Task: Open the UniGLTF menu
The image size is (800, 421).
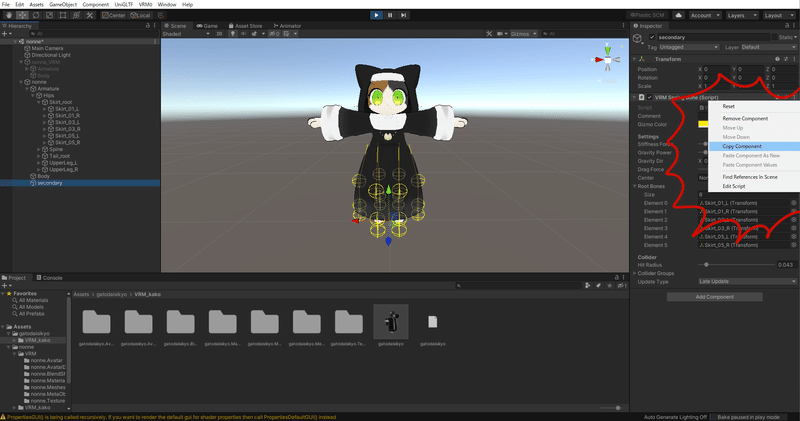Action: [x=123, y=4]
